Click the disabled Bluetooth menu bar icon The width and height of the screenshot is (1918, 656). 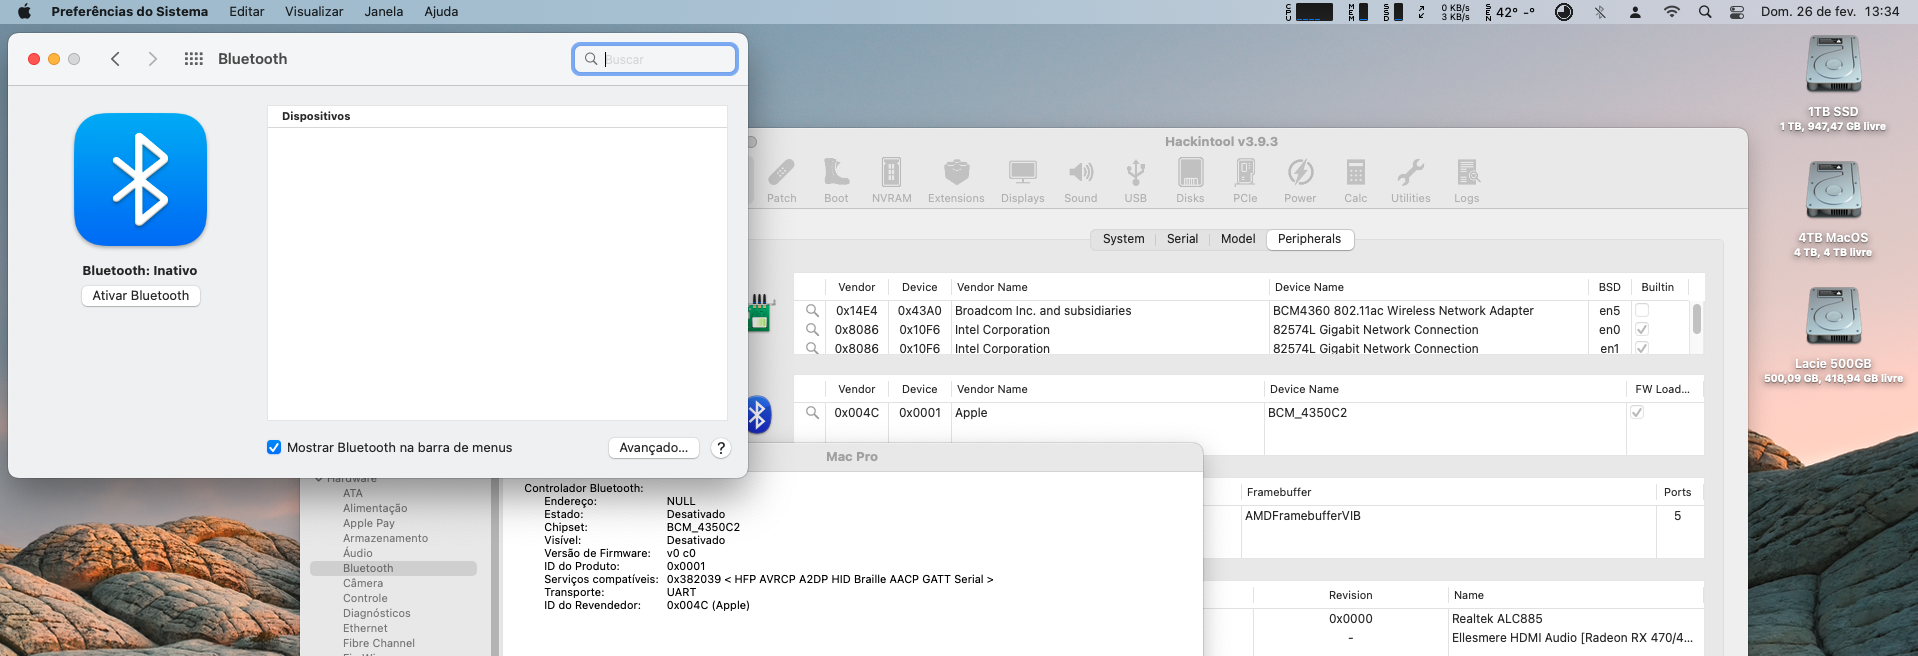click(1600, 12)
